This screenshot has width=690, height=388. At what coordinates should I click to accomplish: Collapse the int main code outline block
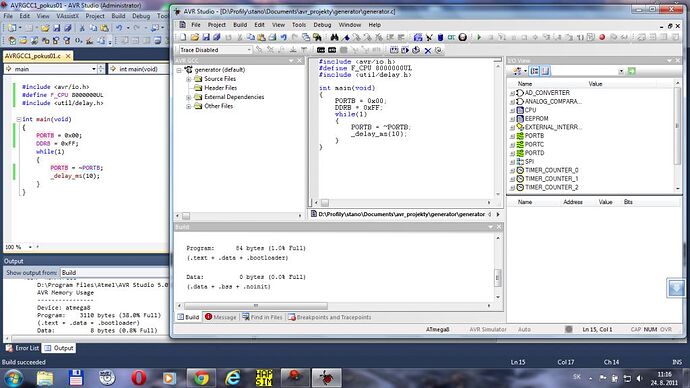tap(19, 119)
